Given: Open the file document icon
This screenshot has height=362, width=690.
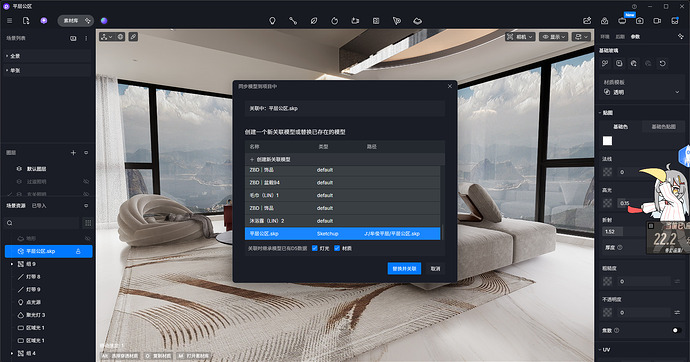Looking at the screenshot, I should pos(26,21).
